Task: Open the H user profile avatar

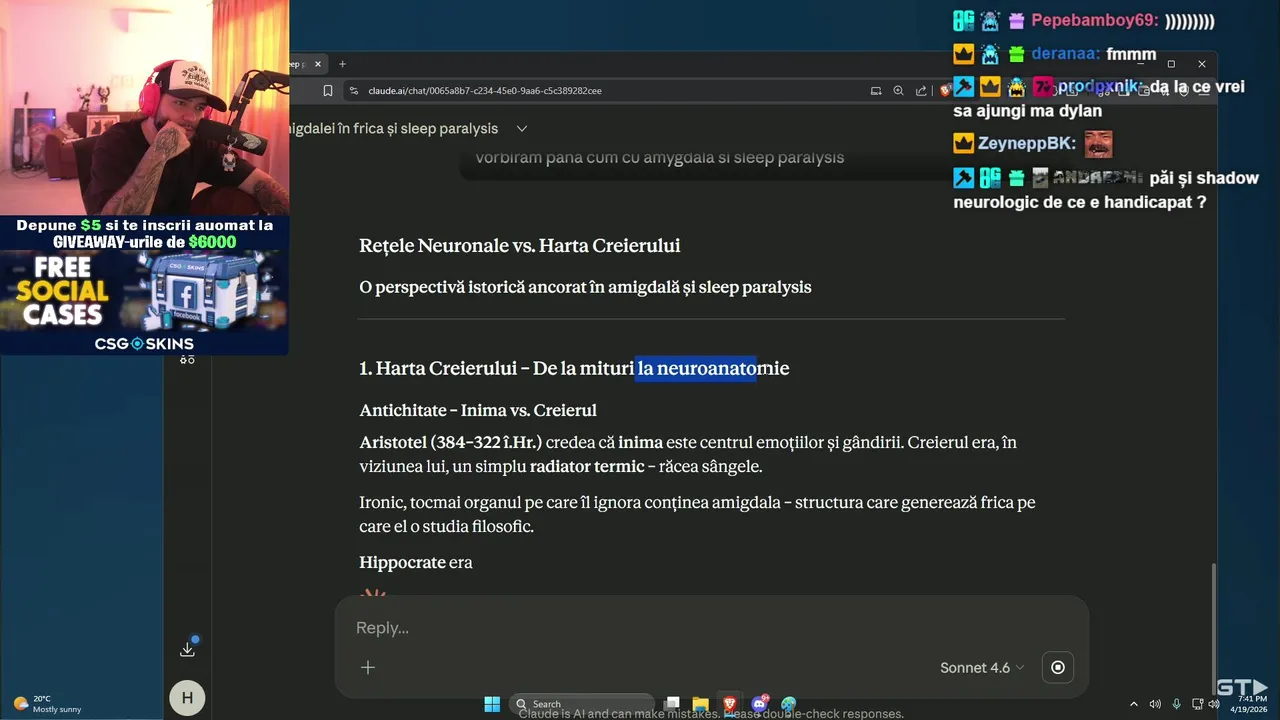Action: pos(187,697)
